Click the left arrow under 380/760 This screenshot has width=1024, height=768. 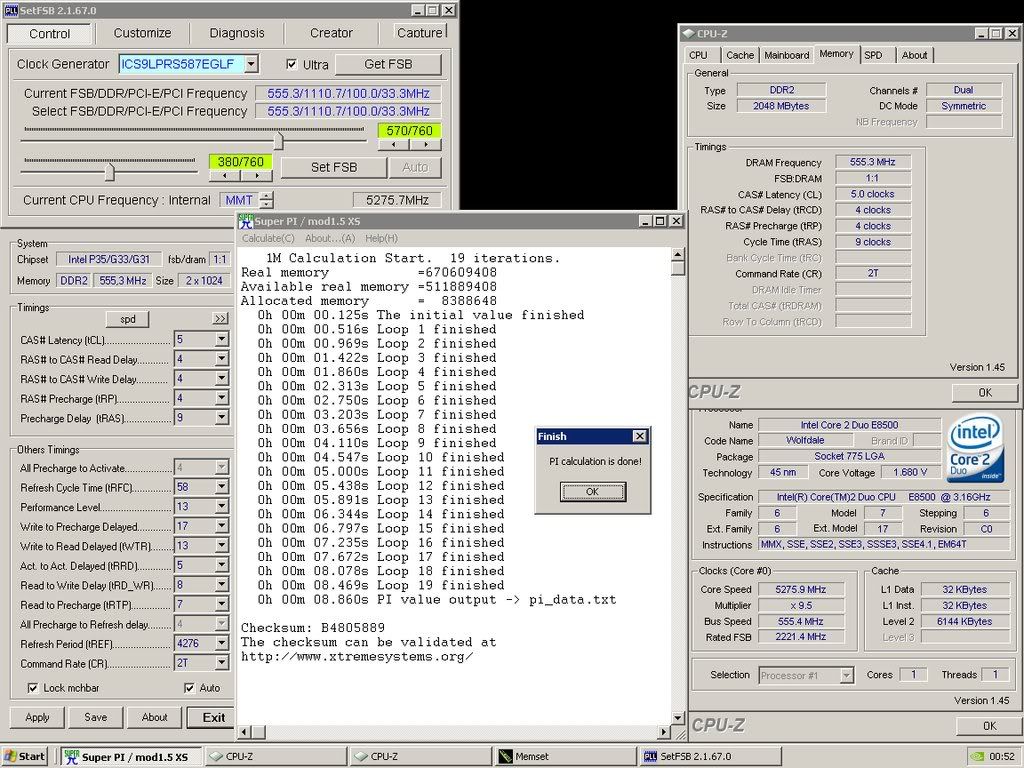(224, 176)
